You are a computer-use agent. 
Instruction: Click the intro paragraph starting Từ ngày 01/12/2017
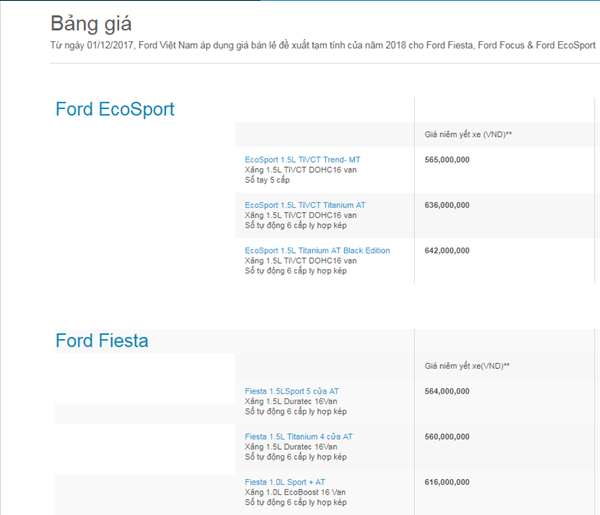(320, 46)
